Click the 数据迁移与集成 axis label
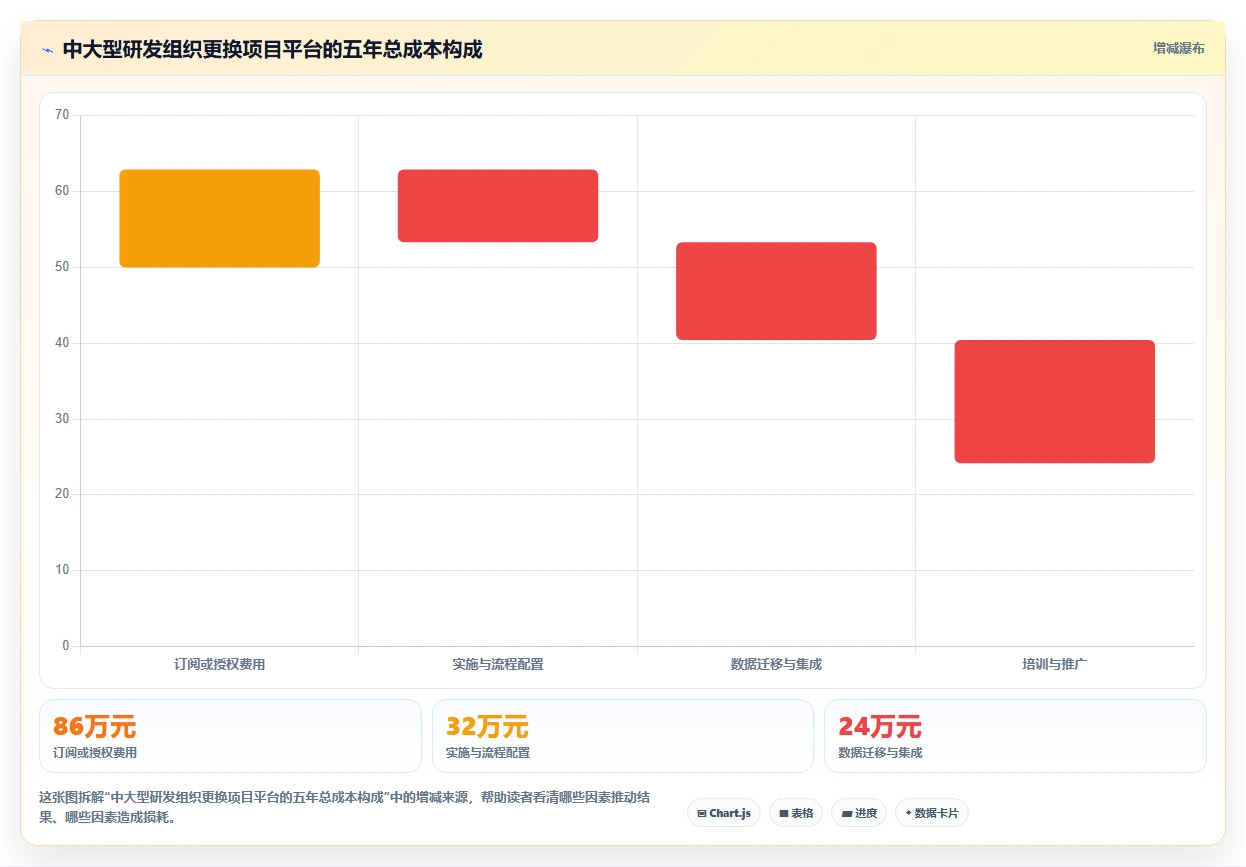Viewport: 1246px width, 867px height. click(776, 664)
